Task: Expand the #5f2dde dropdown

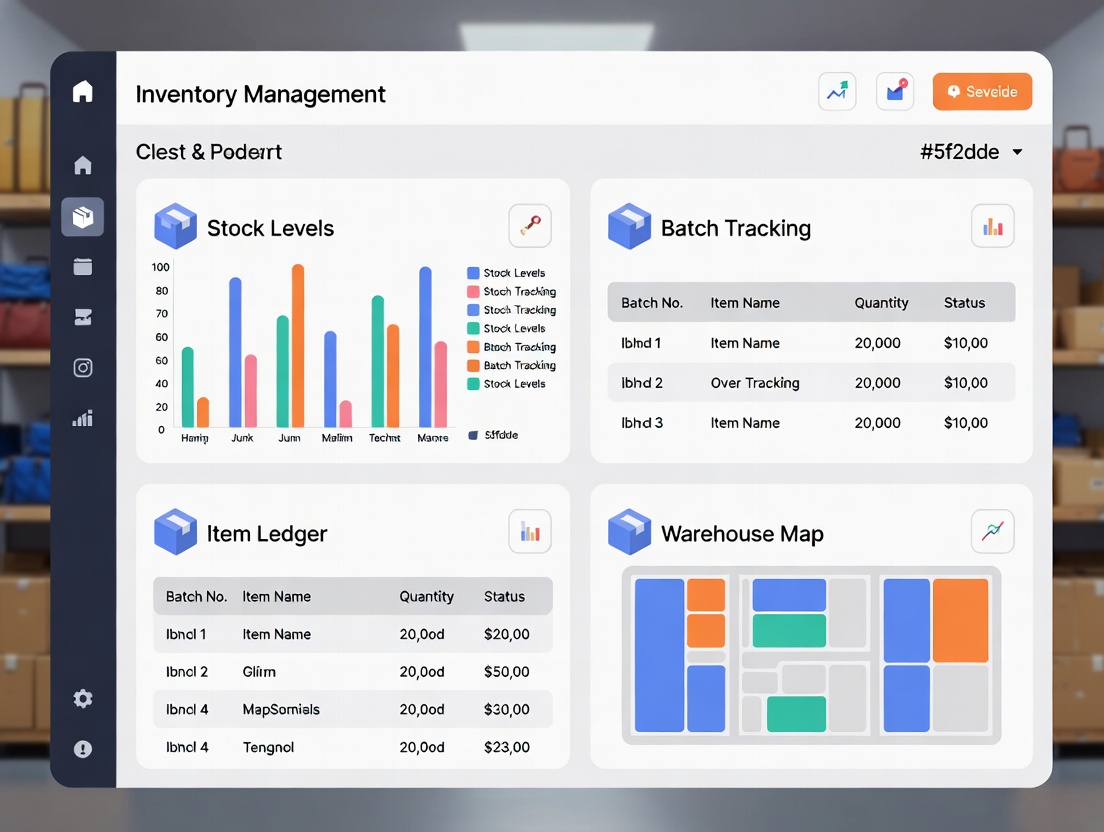Action: 1017,152
